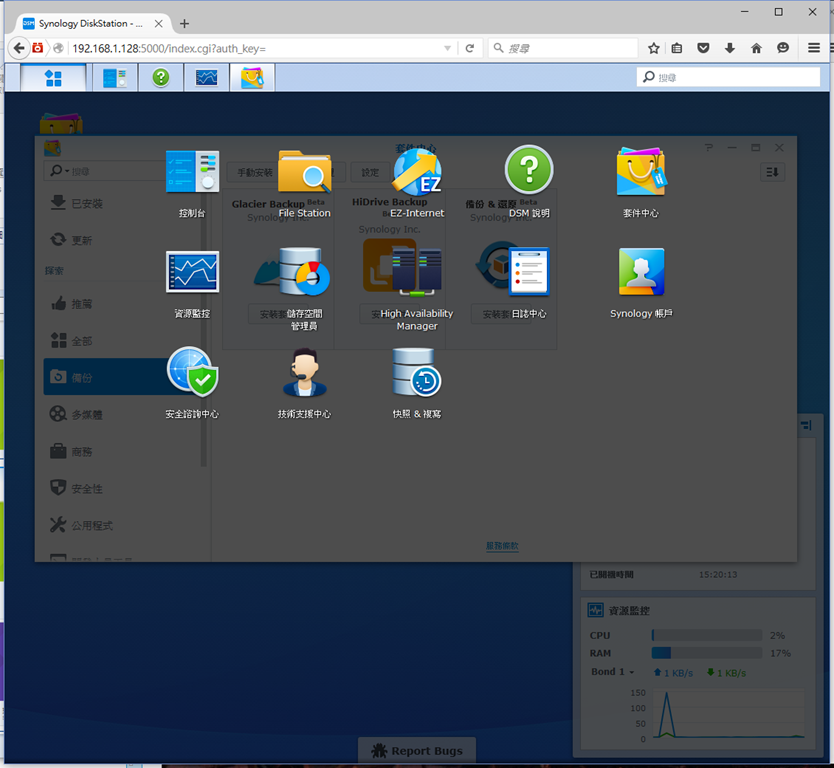Click the RAM usage bar in resource widget
This screenshot has height=768, width=834.
click(x=707, y=653)
